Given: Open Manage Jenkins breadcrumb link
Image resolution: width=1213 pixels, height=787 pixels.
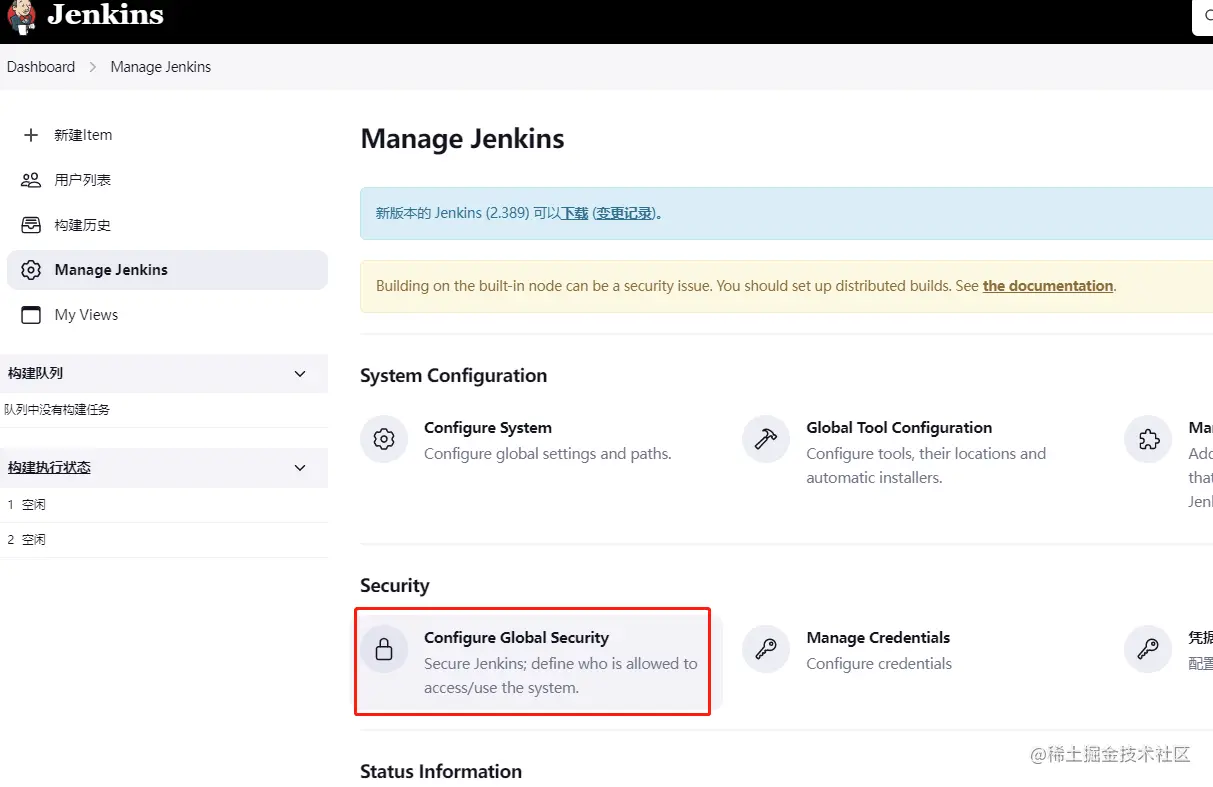Looking at the screenshot, I should 161,67.
